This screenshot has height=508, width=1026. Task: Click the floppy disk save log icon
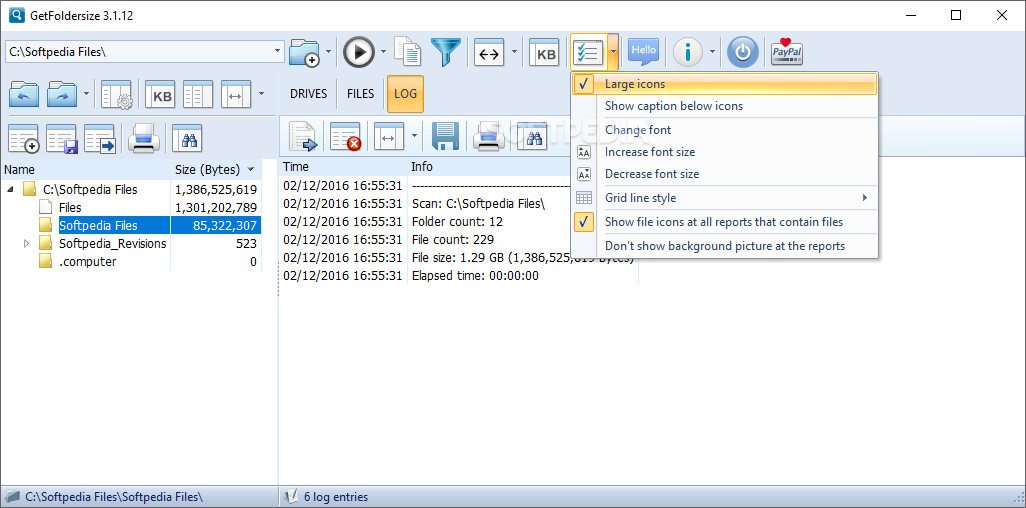pyautogui.click(x=446, y=137)
